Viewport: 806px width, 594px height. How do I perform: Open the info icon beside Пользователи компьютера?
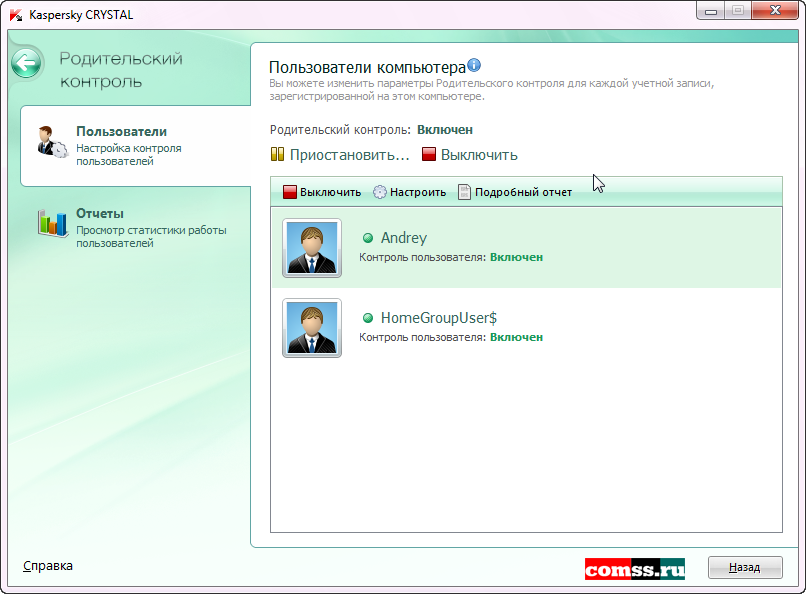[x=474, y=65]
